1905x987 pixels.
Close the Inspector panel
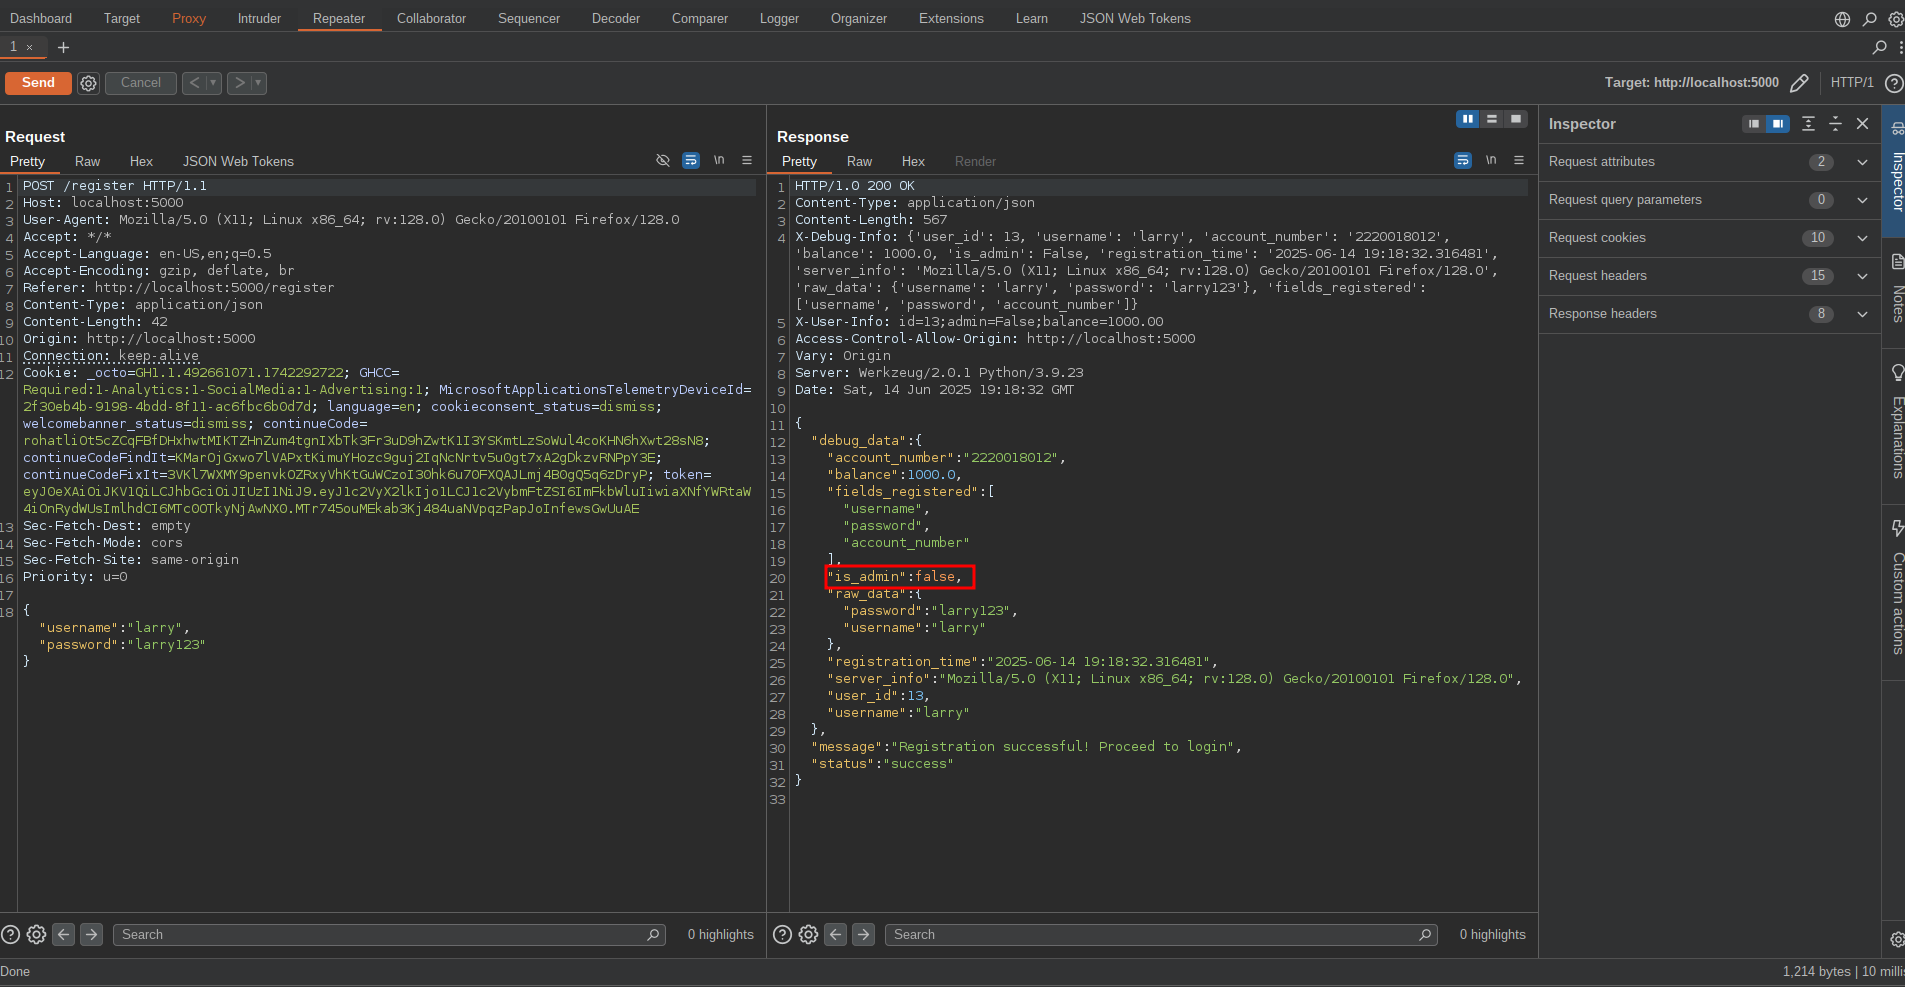(x=1862, y=124)
